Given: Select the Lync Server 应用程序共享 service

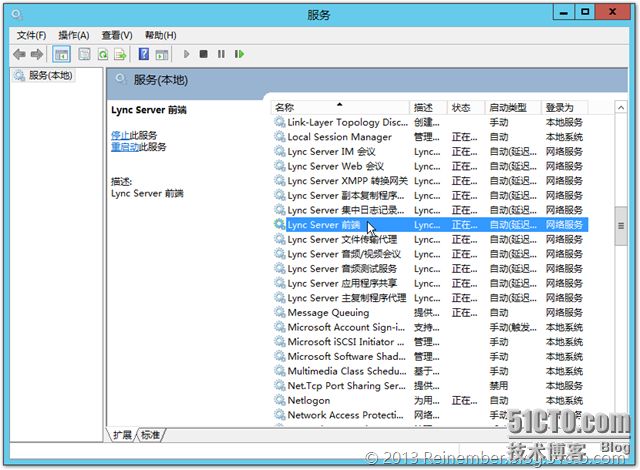Looking at the screenshot, I should pos(430,284).
